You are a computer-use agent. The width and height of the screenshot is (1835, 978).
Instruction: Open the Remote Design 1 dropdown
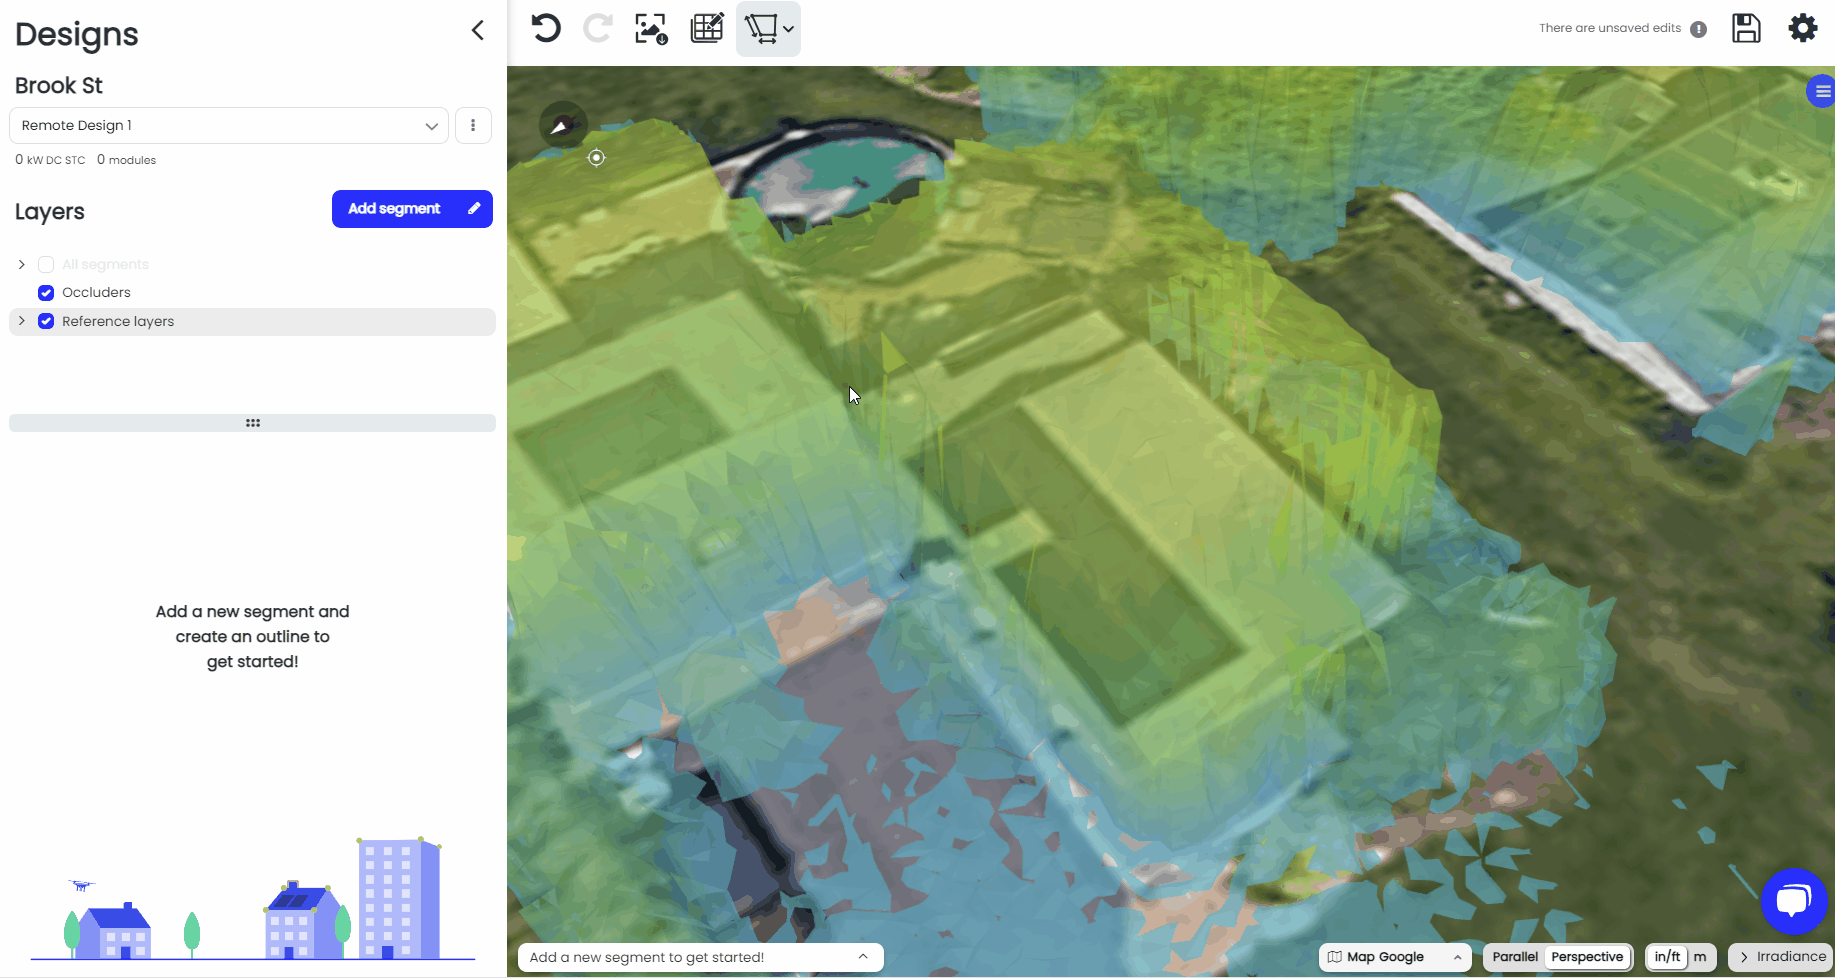(229, 126)
